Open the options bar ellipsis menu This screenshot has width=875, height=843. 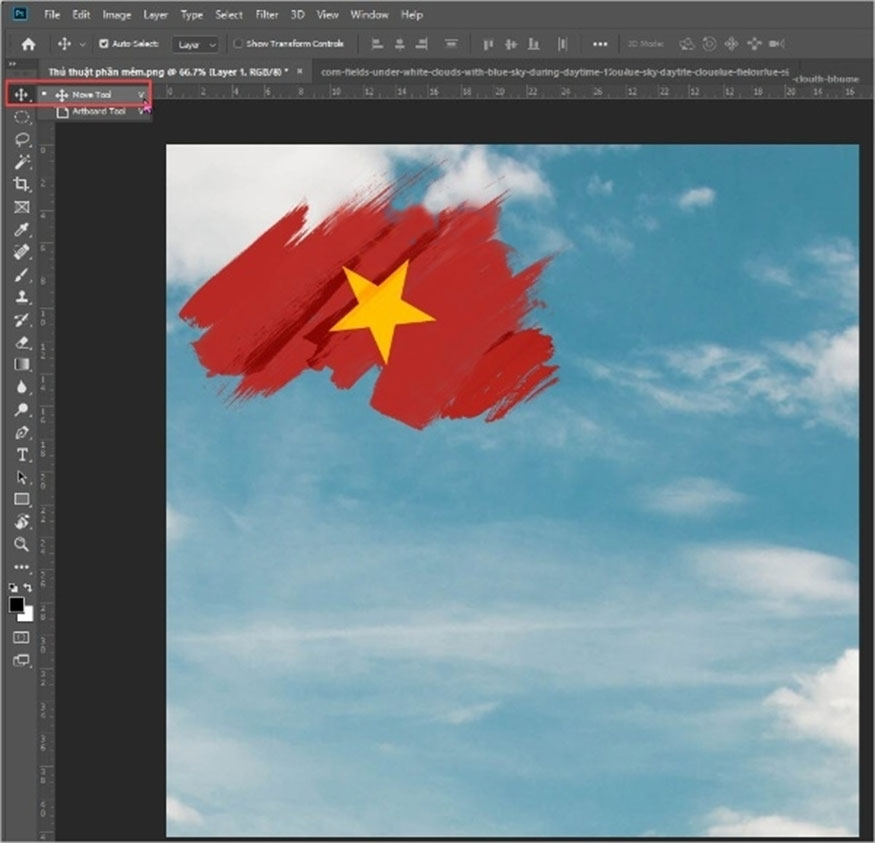pos(600,44)
